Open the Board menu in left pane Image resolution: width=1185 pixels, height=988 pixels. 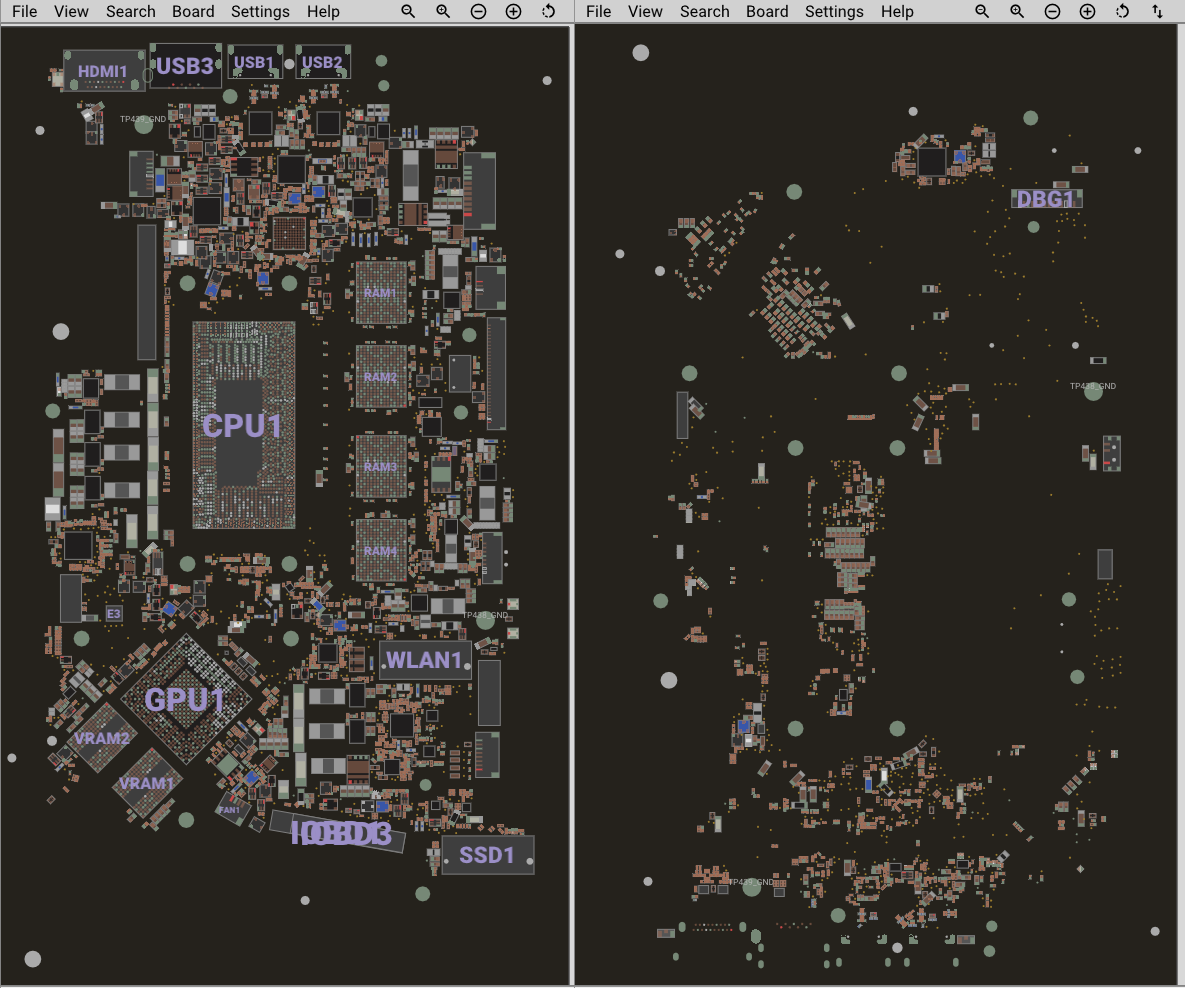[x=193, y=11]
